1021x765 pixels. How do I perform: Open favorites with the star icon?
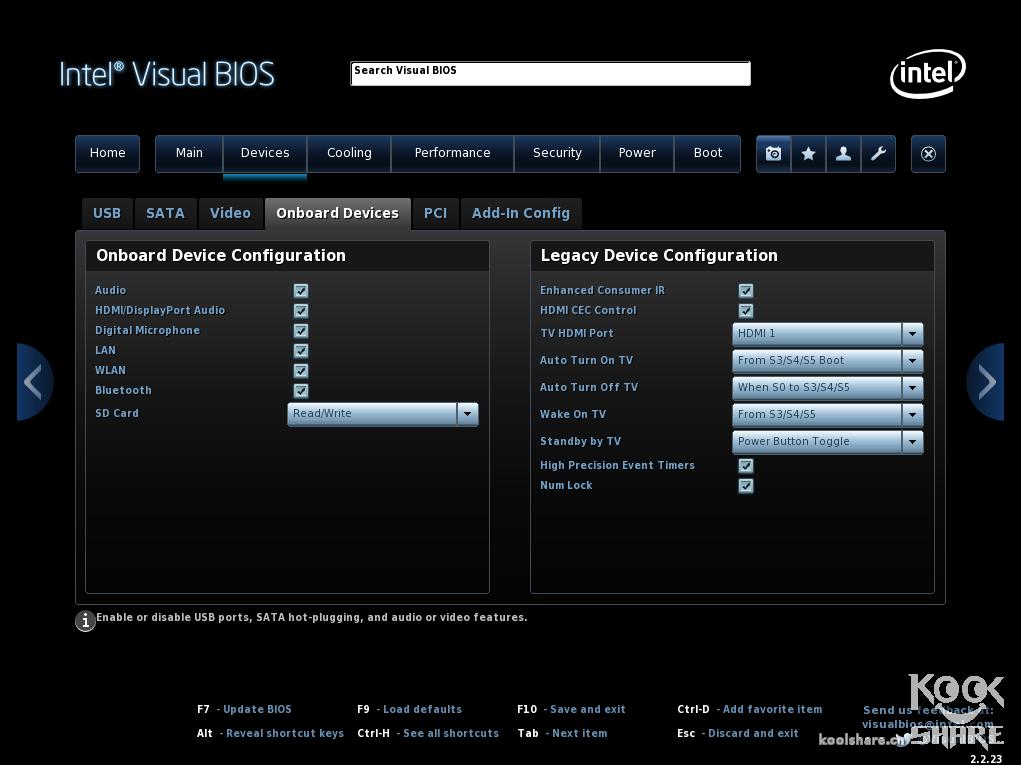808,154
